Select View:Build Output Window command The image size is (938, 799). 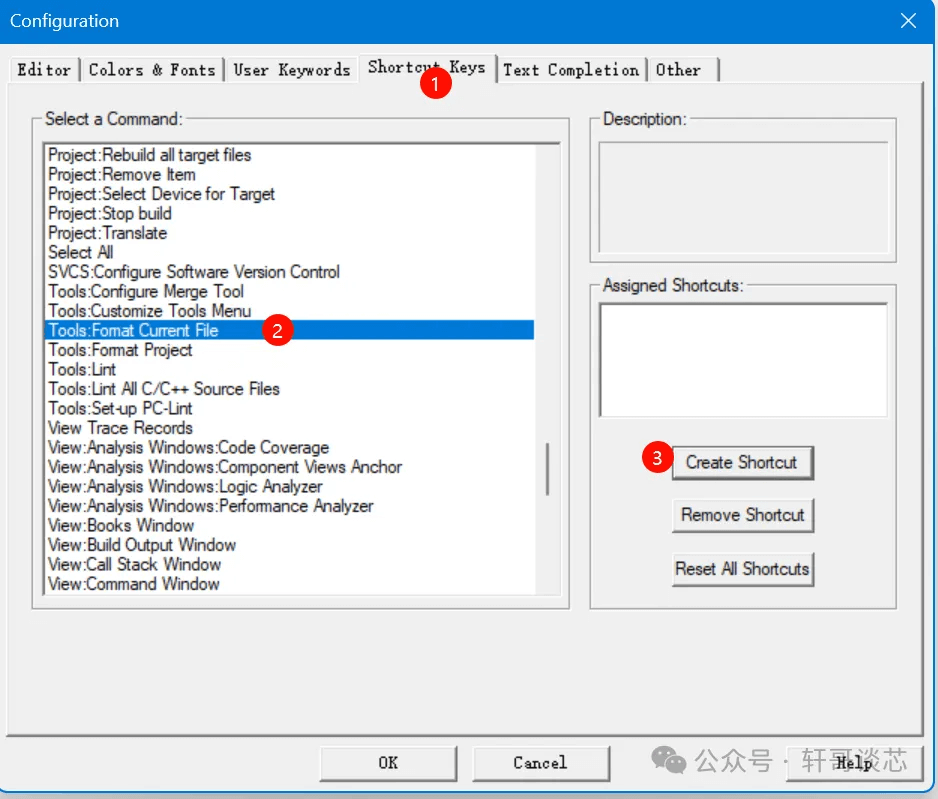(x=142, y=545)
